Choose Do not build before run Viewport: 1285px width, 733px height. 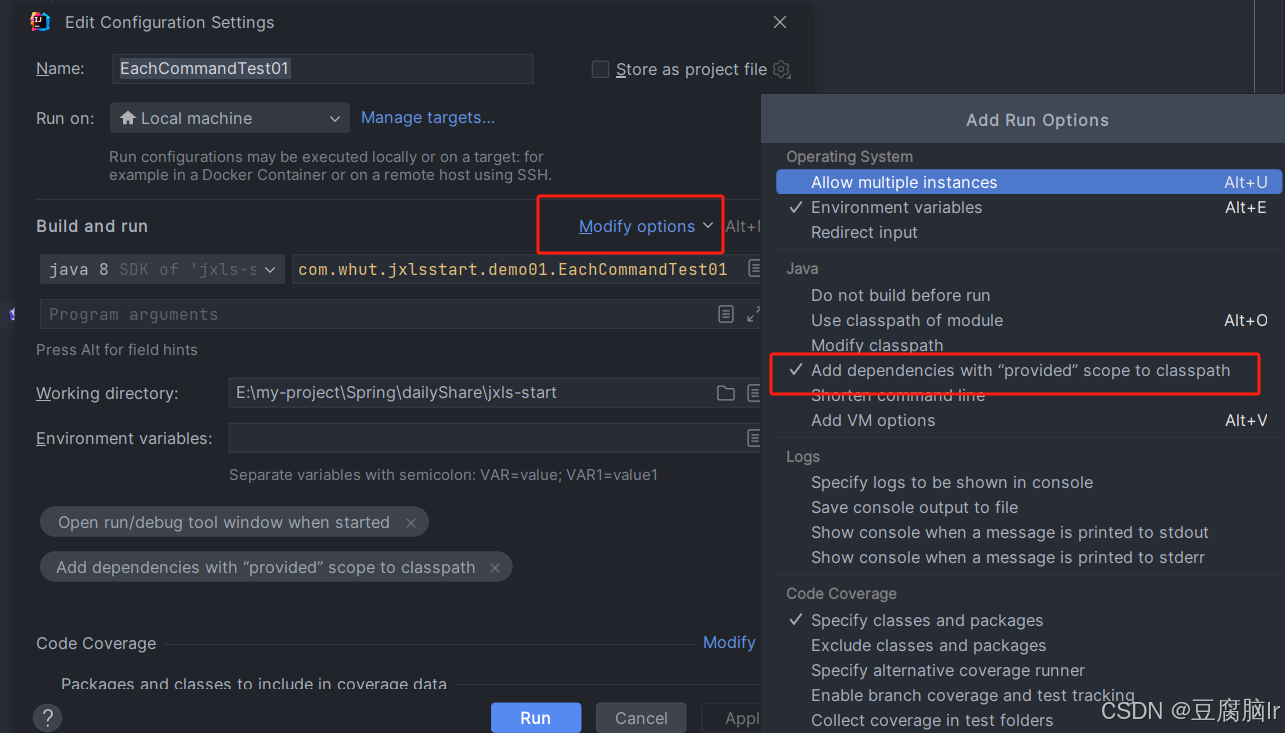tap(1029, 295)
